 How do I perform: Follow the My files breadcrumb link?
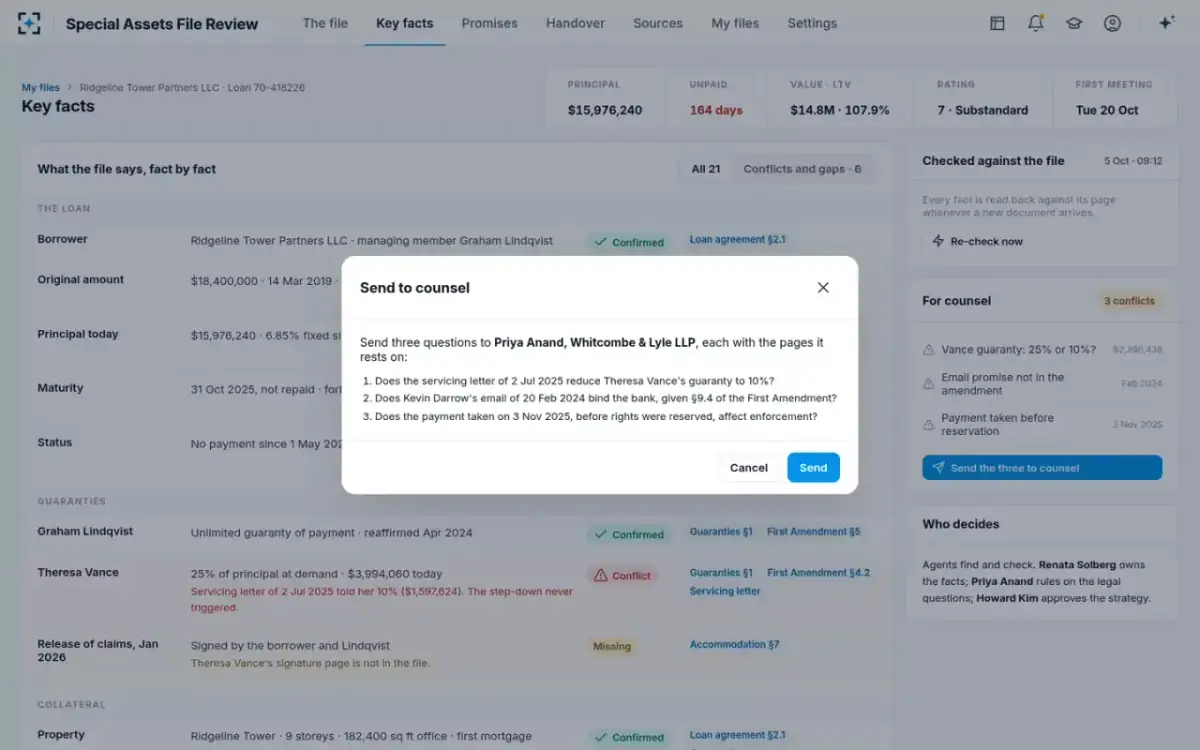[41, 88]
